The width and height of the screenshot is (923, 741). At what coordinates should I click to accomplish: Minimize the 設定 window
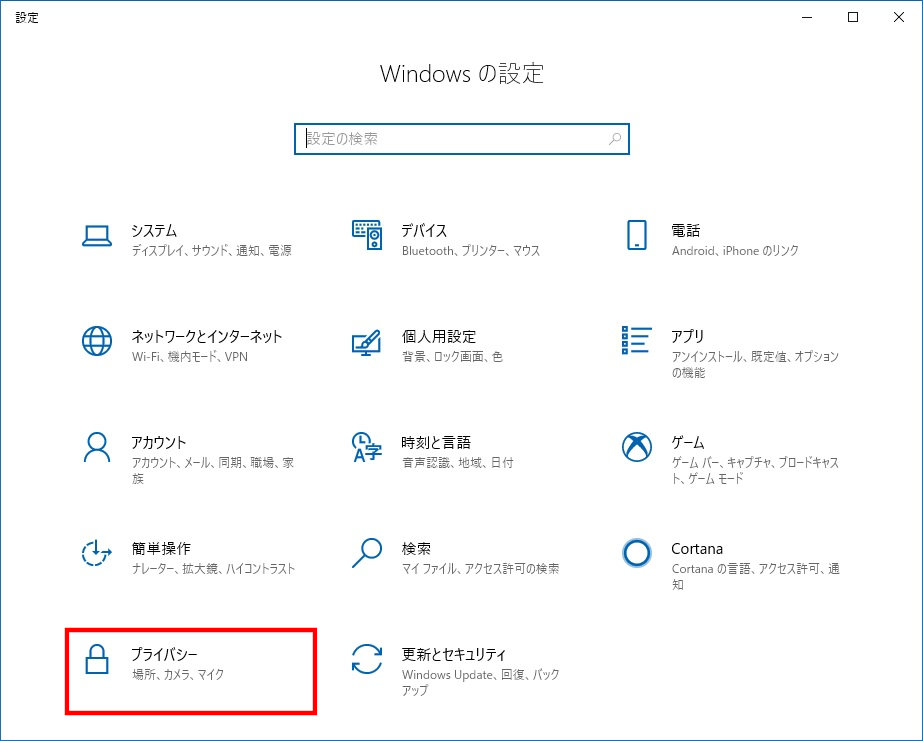tap(807, 17)
